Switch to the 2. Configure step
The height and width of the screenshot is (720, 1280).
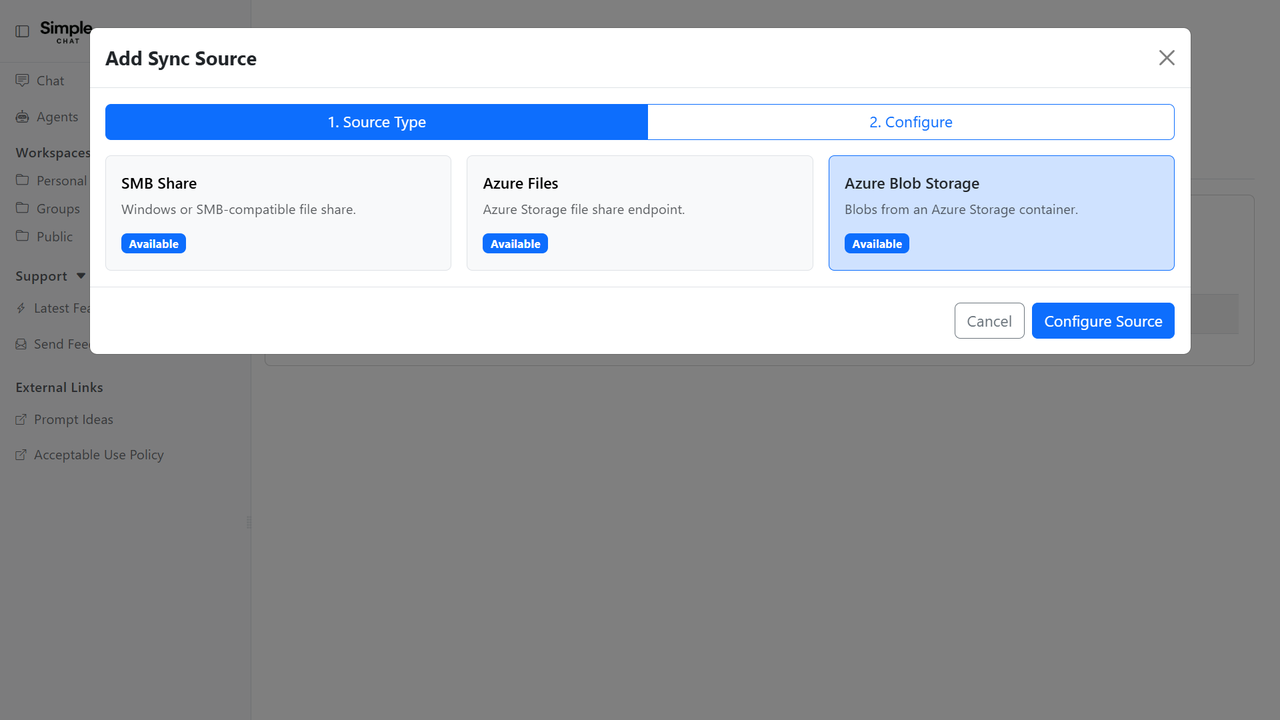[911, 122]
